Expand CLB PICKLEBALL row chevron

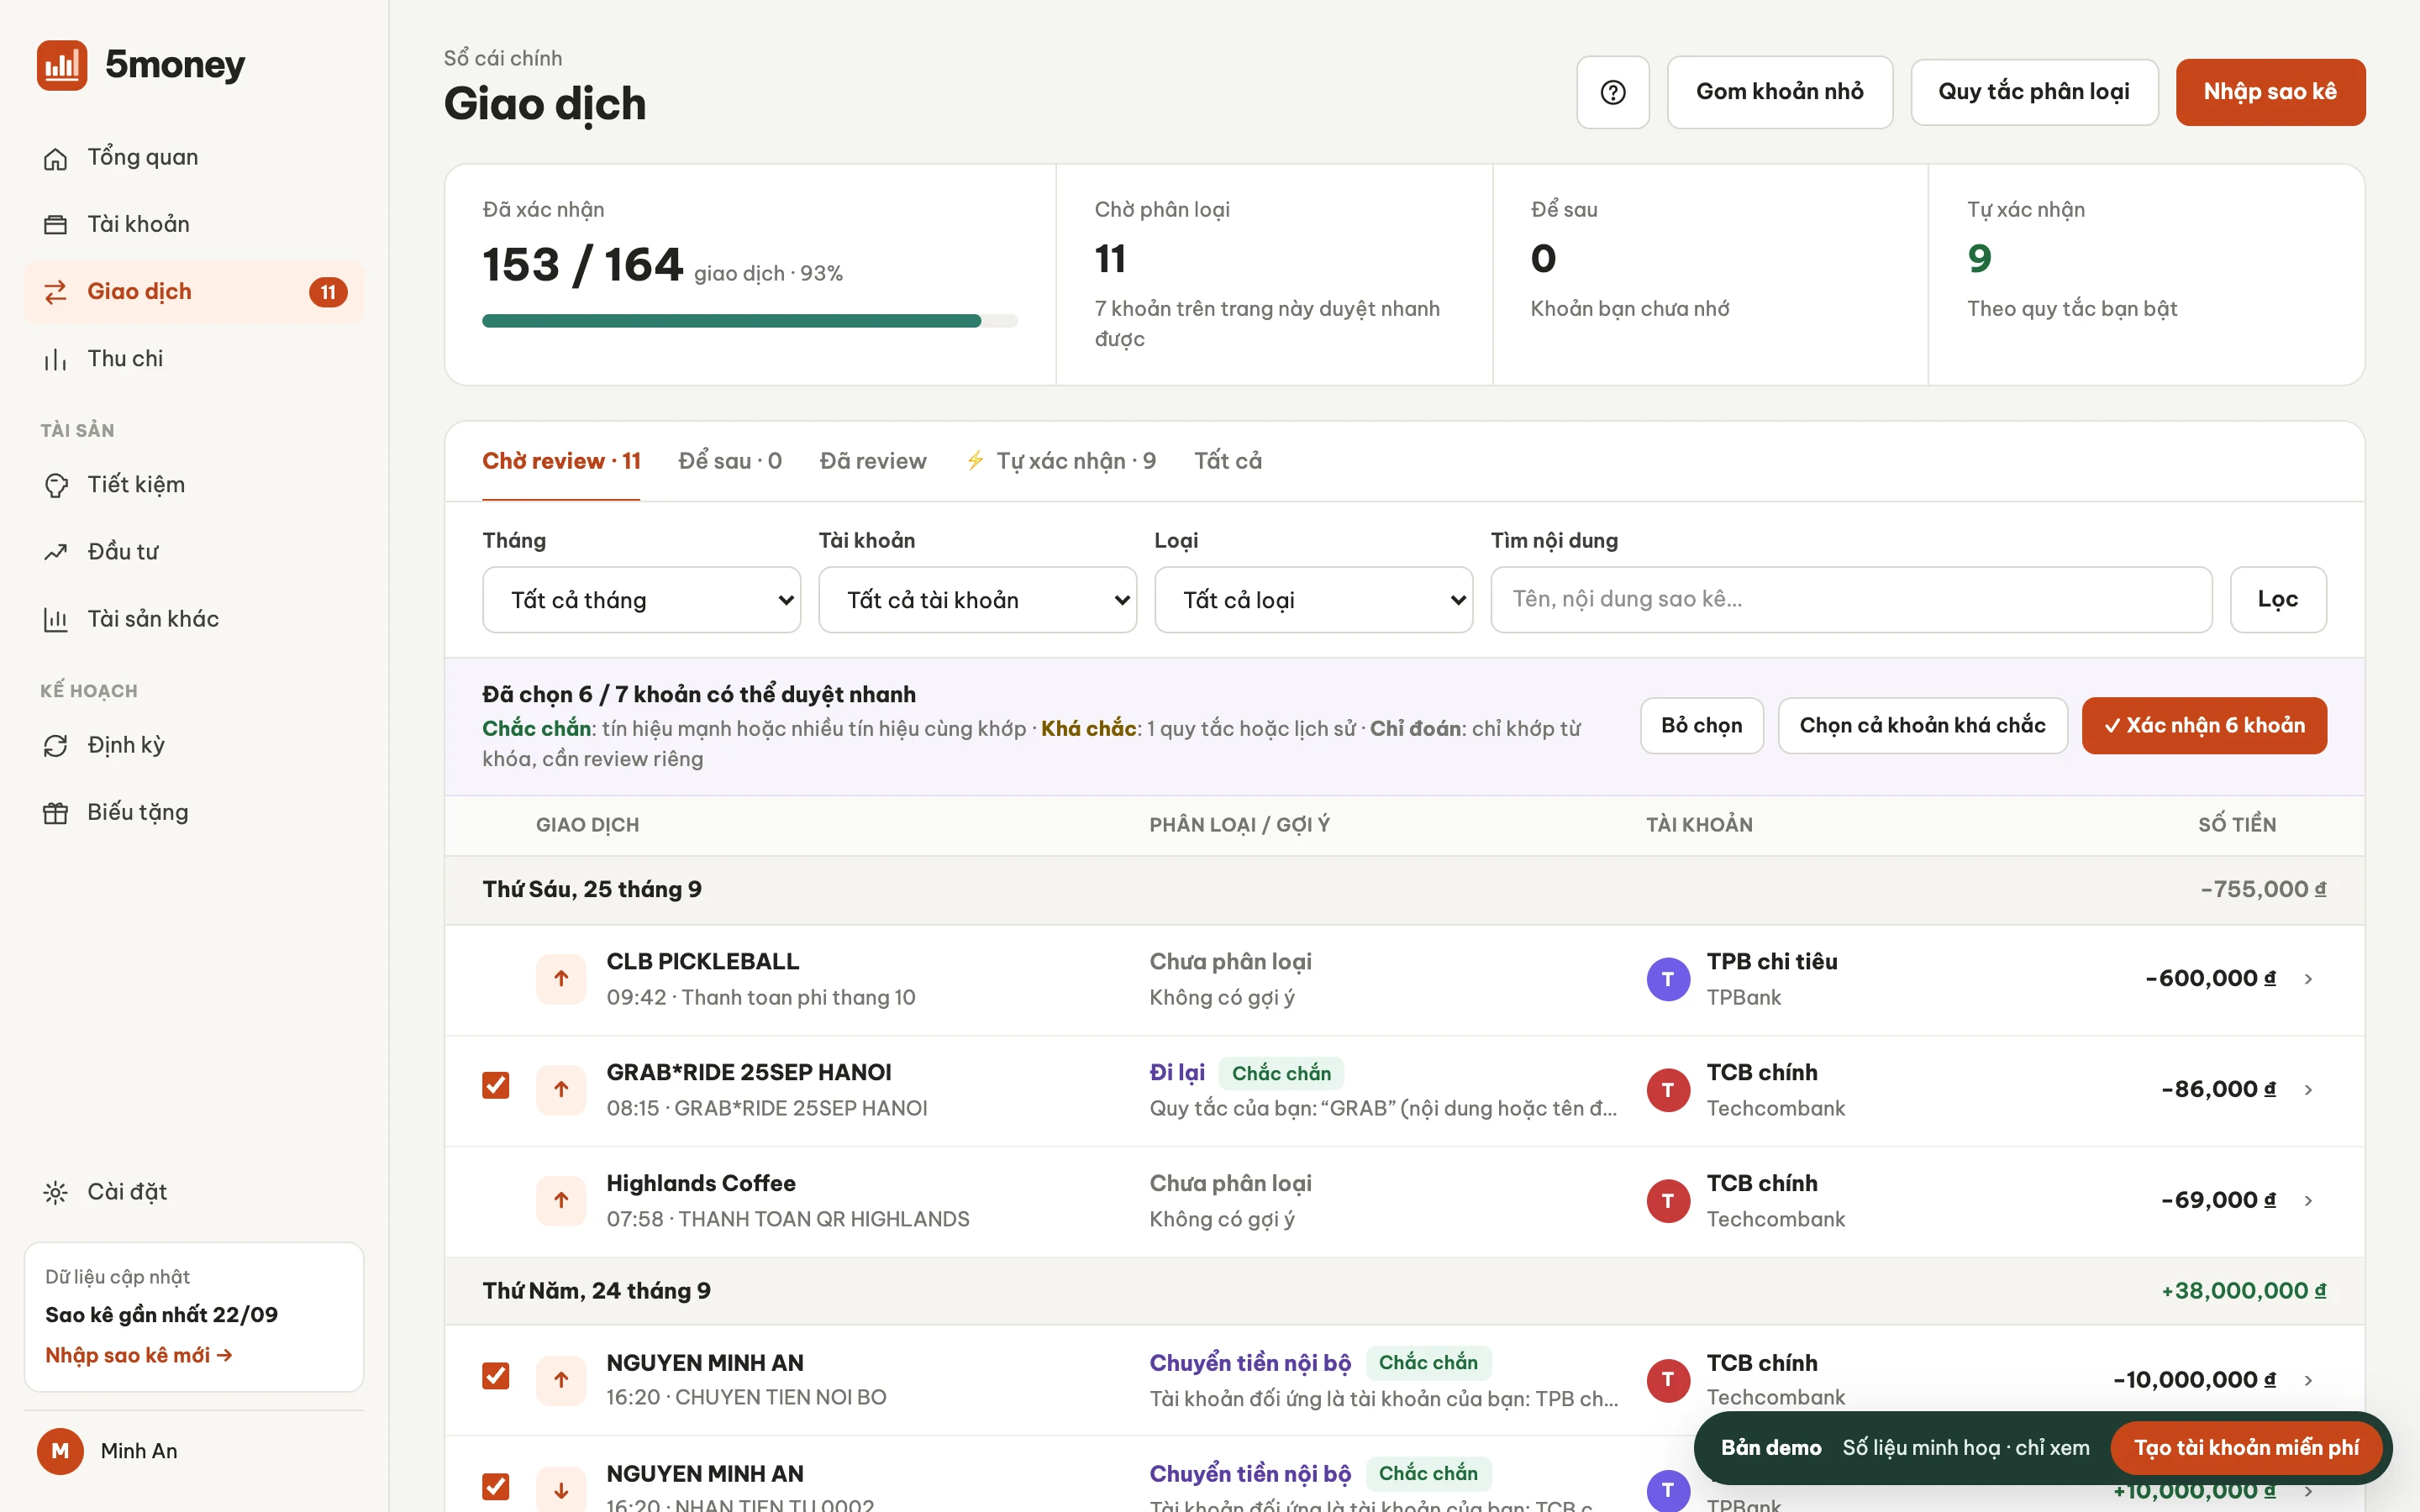tap(2308, 979)
